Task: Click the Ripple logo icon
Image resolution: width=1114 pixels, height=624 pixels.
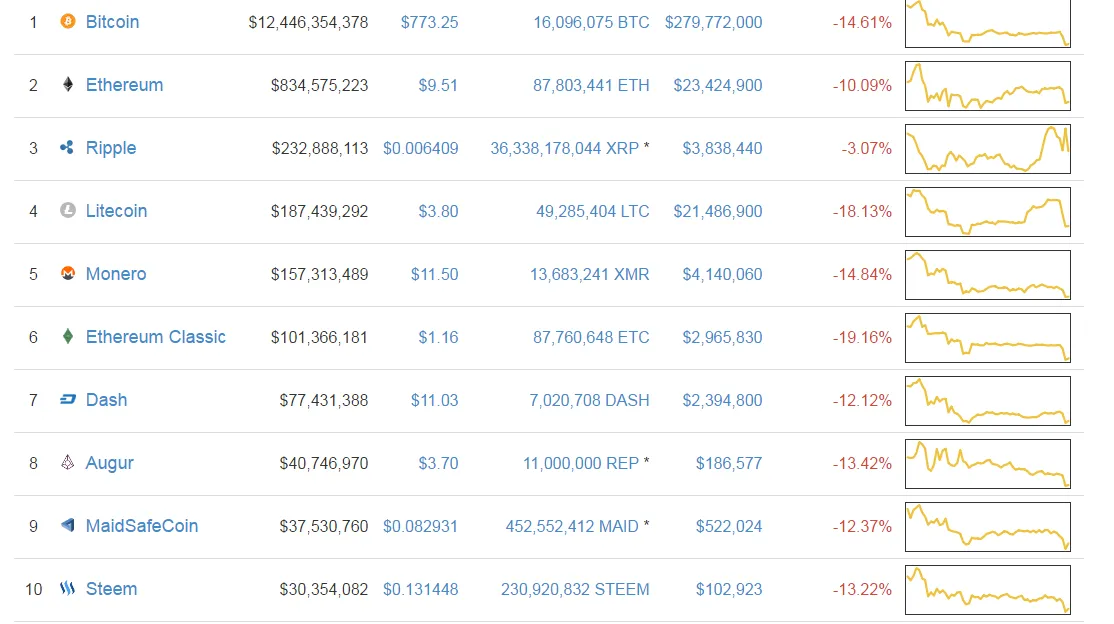Action: pyautogui.click(x=67, y=147)
